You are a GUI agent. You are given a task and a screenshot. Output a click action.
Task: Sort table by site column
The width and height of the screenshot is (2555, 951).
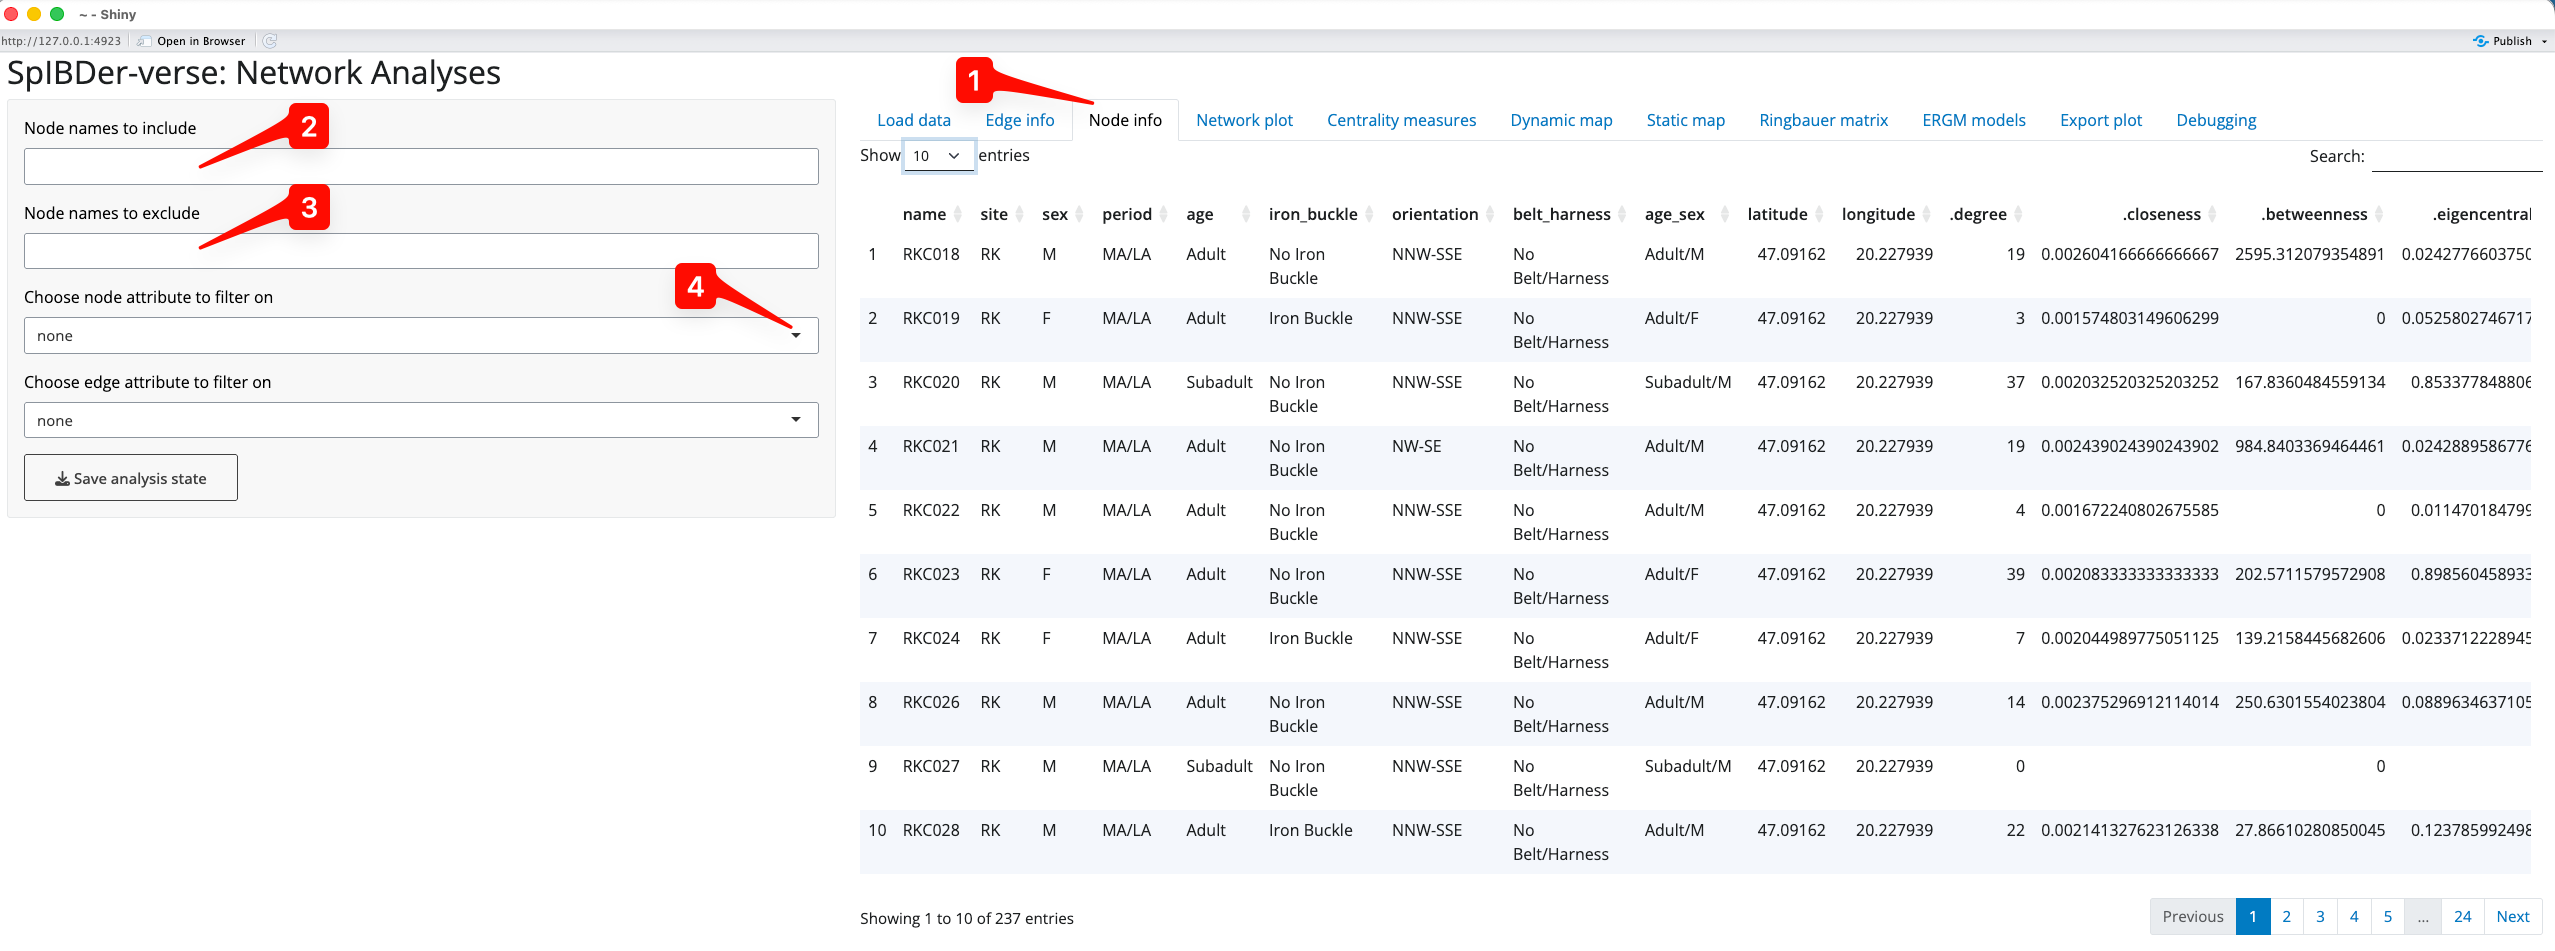click(x=1002, y=214)
